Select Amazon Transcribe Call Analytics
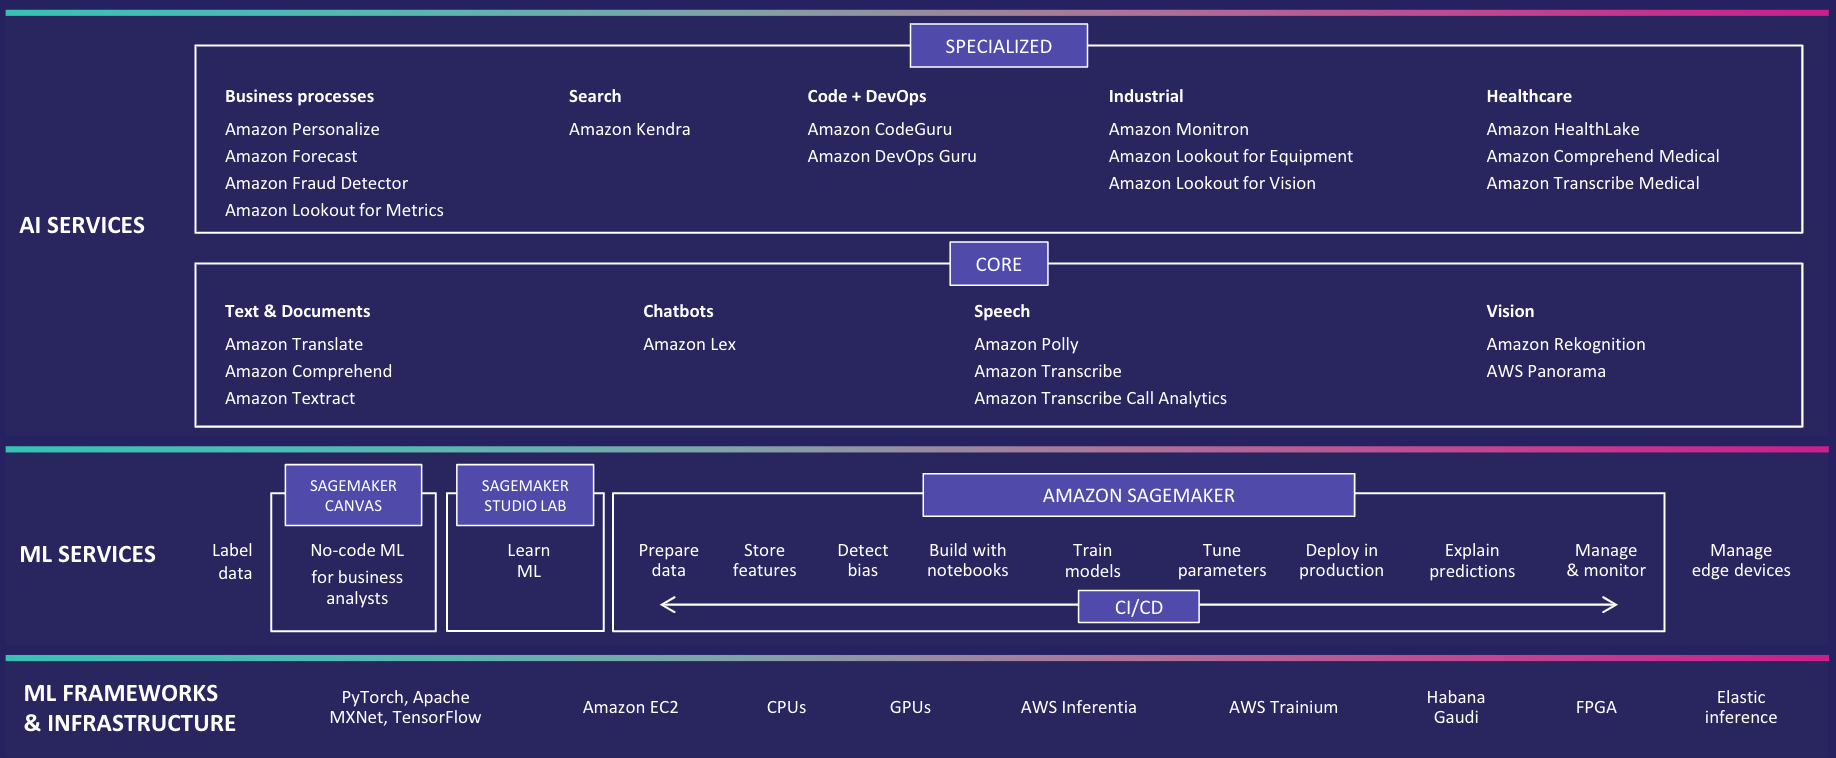The image size is (1836, 758). (1100, 398)
